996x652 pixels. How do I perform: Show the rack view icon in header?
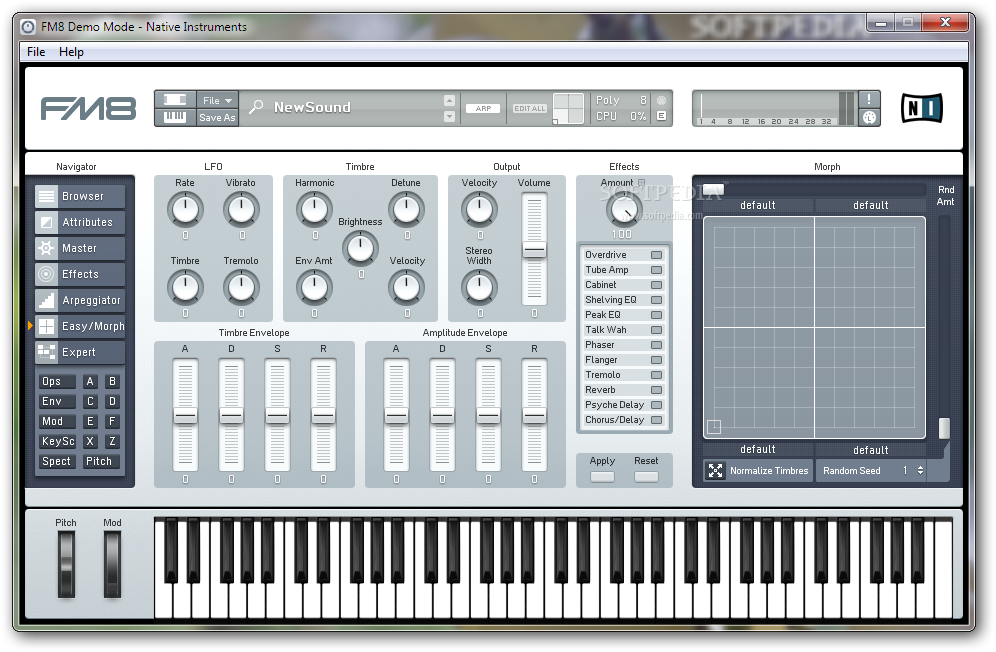[175, 100]
